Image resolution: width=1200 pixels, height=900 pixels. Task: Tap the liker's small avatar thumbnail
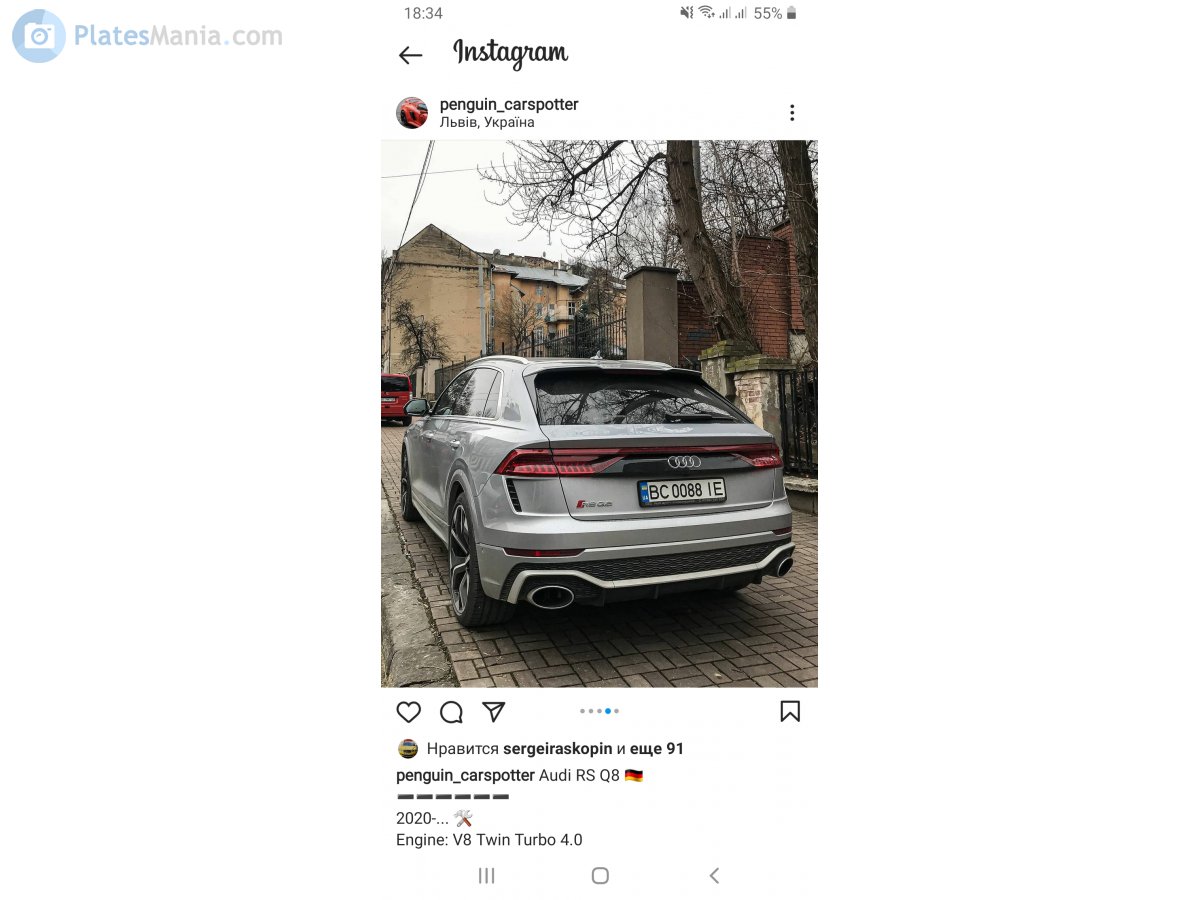pyautogui.click(x=407, y=748)
